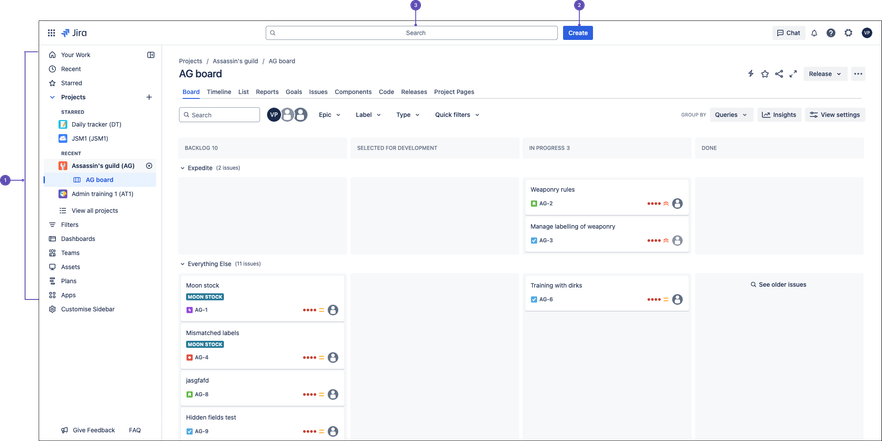
Task: Click the board Search input
Action: [x=219, y=115]
